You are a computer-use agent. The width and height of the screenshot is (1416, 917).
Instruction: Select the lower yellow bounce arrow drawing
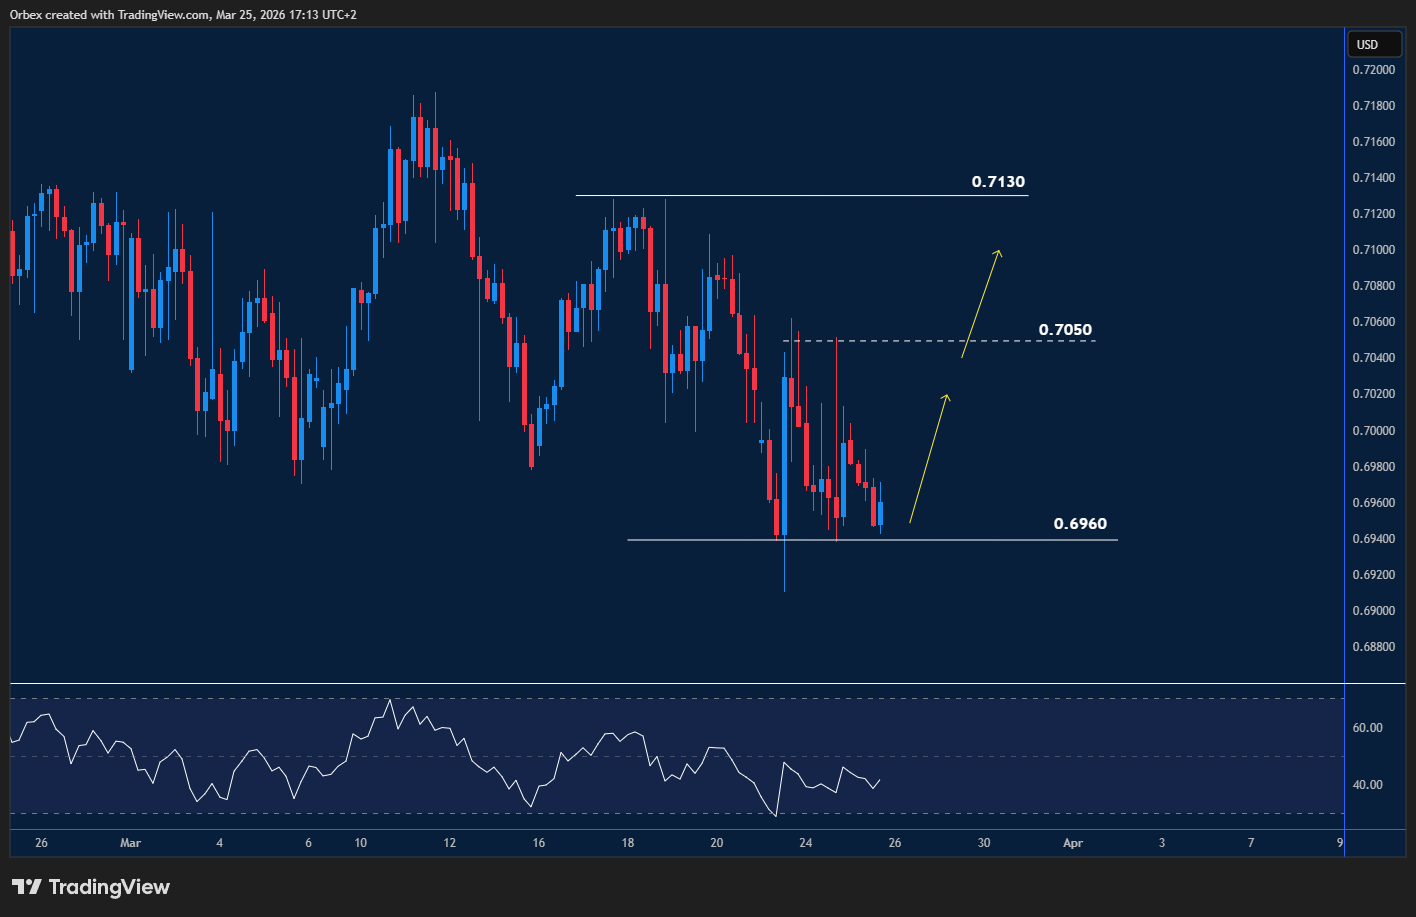(930, 460)
